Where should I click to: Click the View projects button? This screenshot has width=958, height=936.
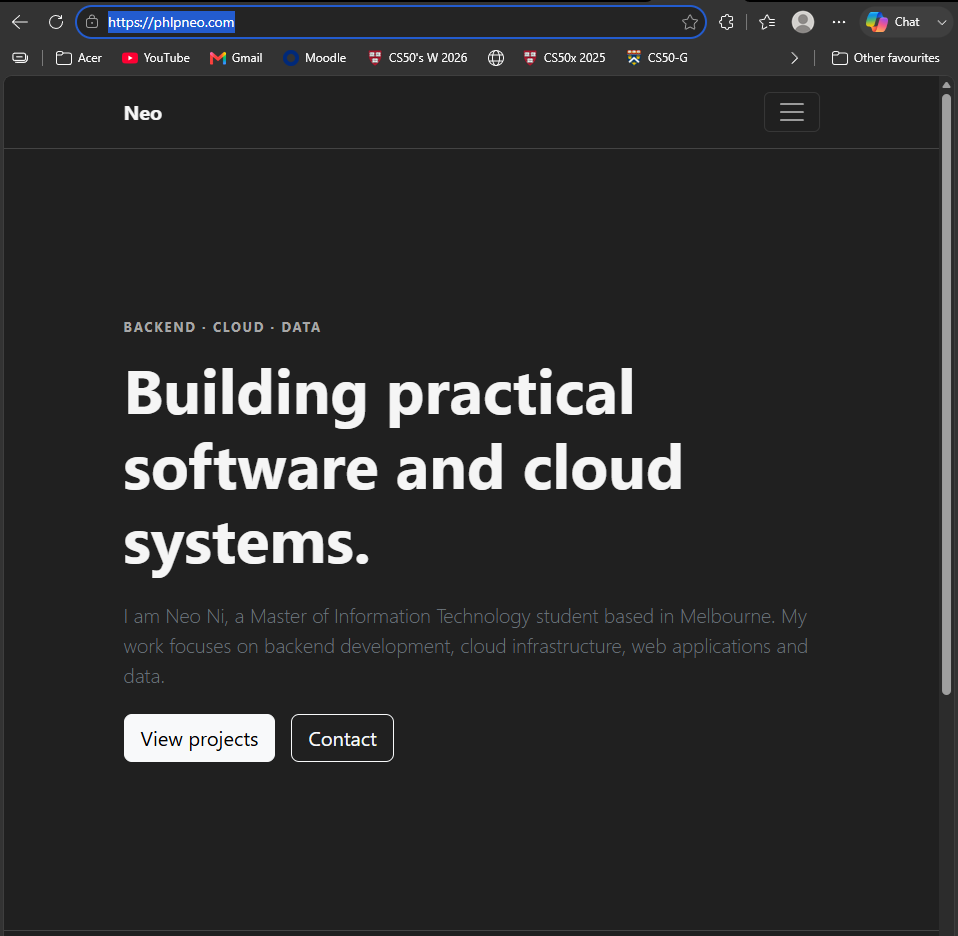199,738
